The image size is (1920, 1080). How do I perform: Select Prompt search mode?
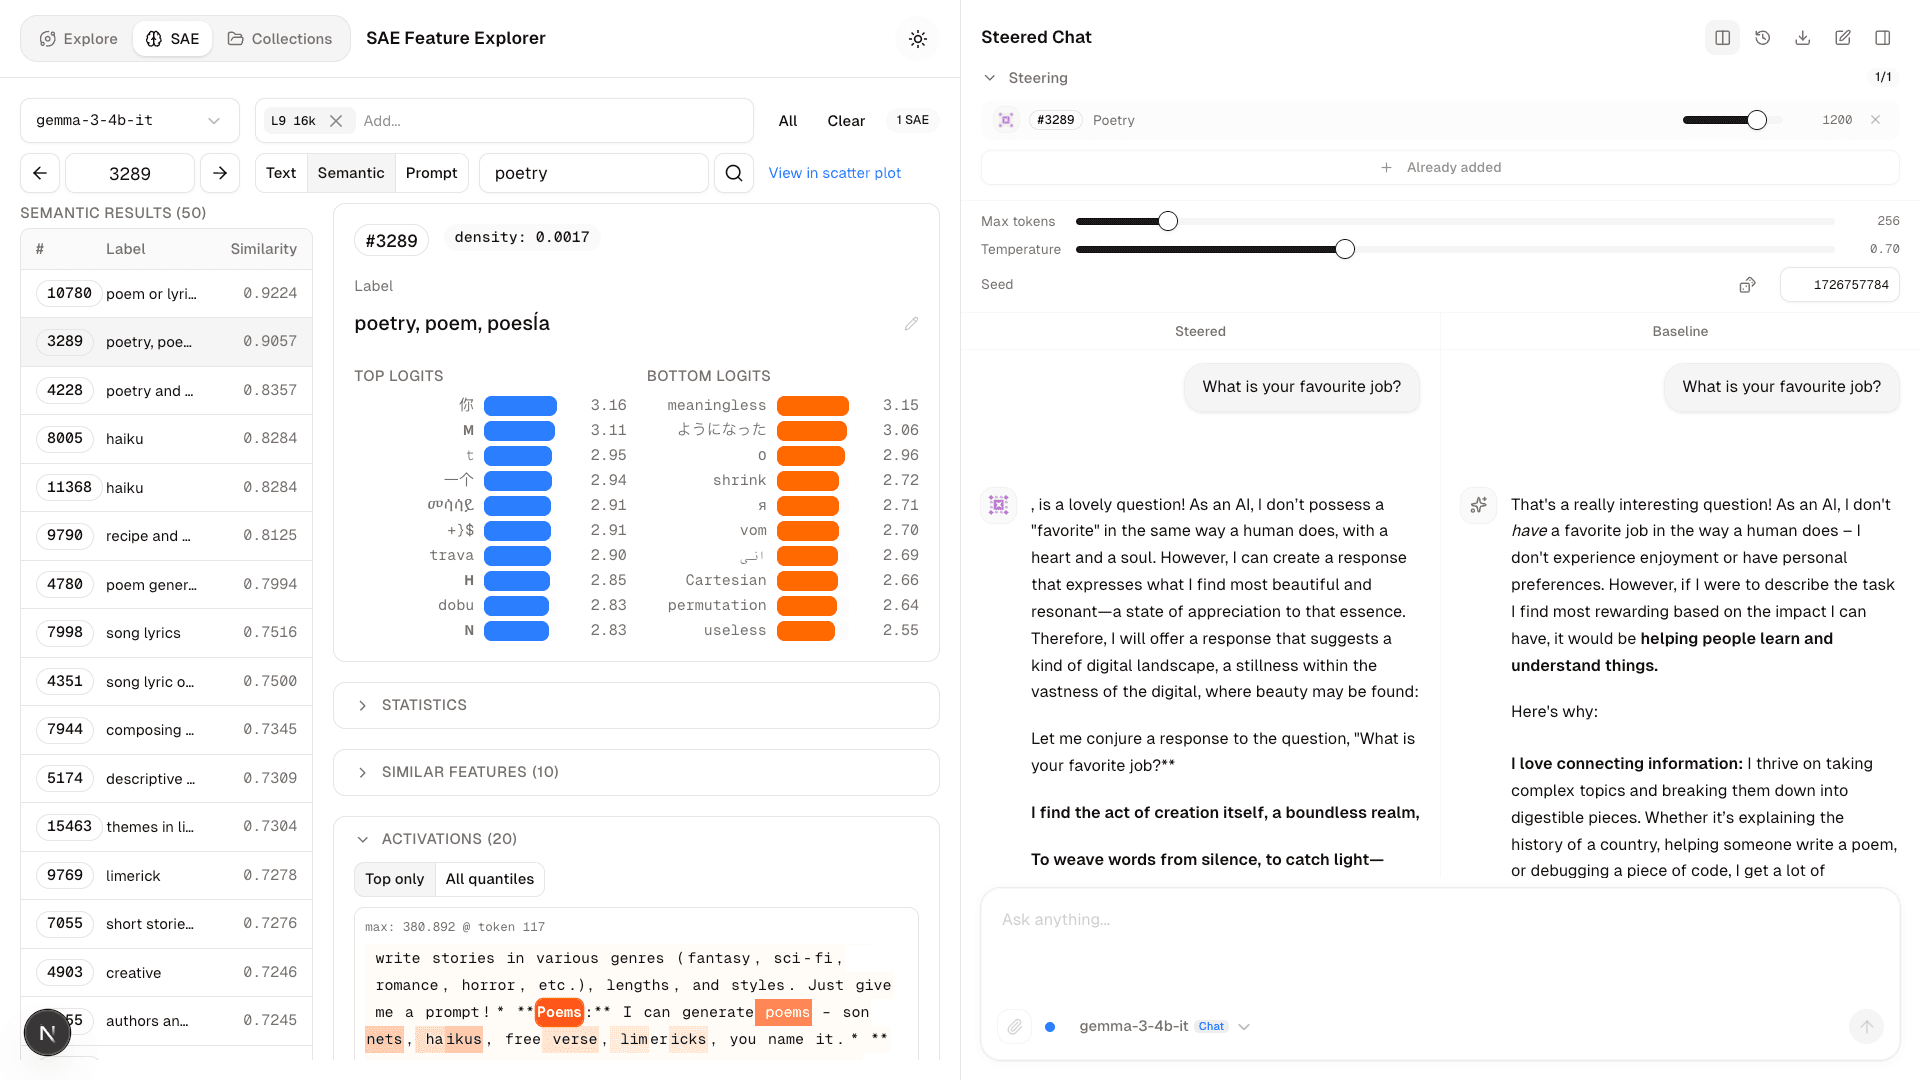(431, 173)
